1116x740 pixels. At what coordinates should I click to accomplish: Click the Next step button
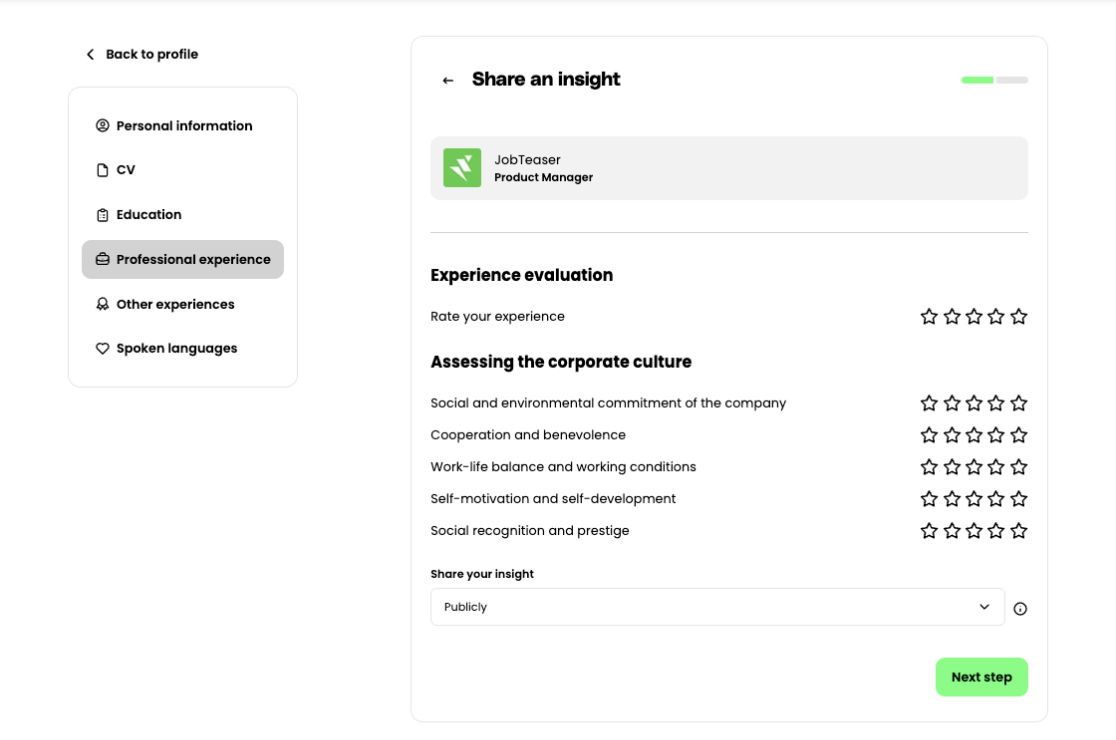(x=980, y=677)
